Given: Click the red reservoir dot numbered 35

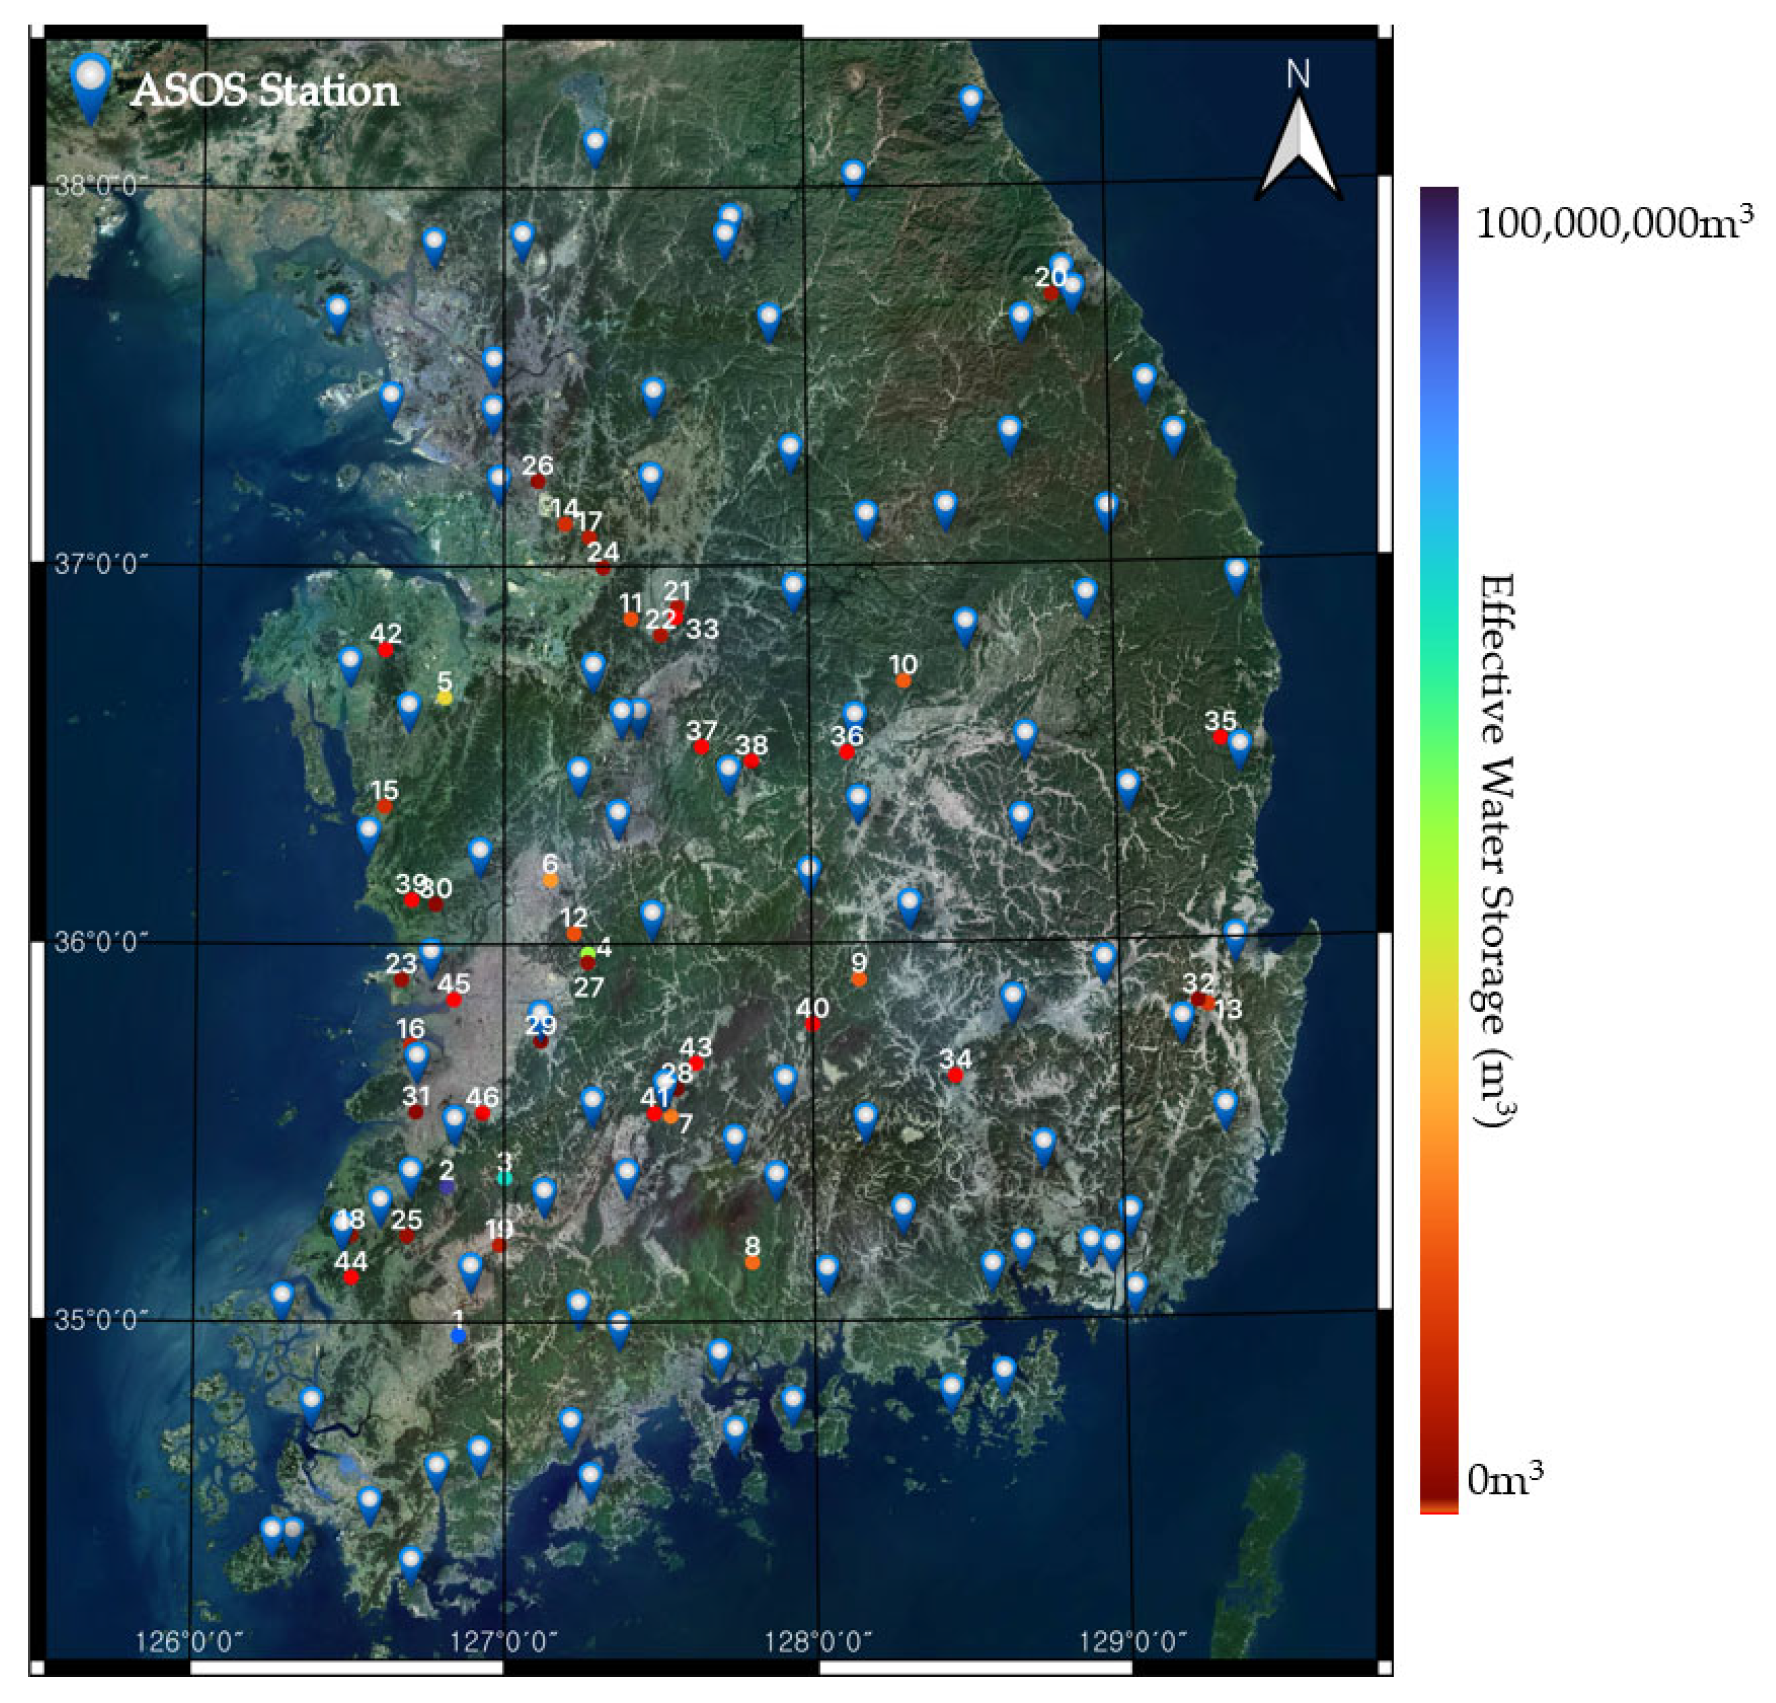Looking at the screenshot, I should tap(1219, 737).
